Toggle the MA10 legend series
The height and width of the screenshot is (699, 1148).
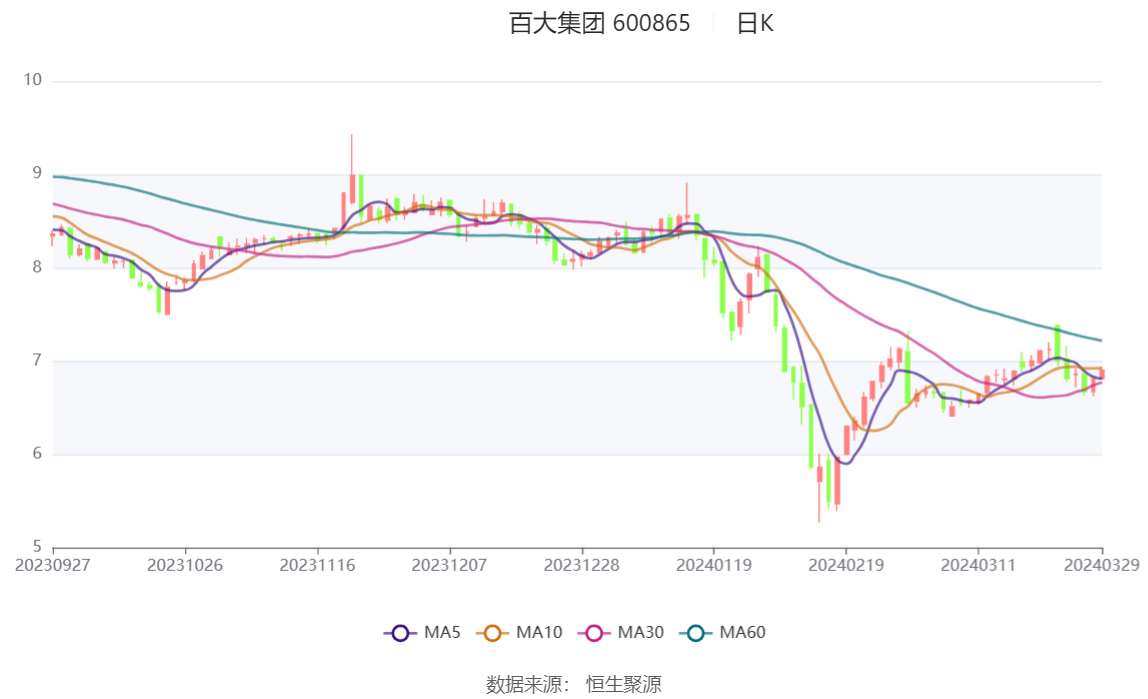pyautogui.click(x=519, y=632)
